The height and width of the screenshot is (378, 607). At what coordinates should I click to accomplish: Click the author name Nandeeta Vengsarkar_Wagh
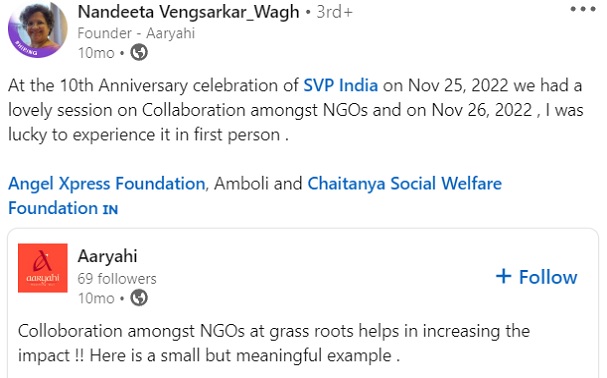(x=189, y=12)
